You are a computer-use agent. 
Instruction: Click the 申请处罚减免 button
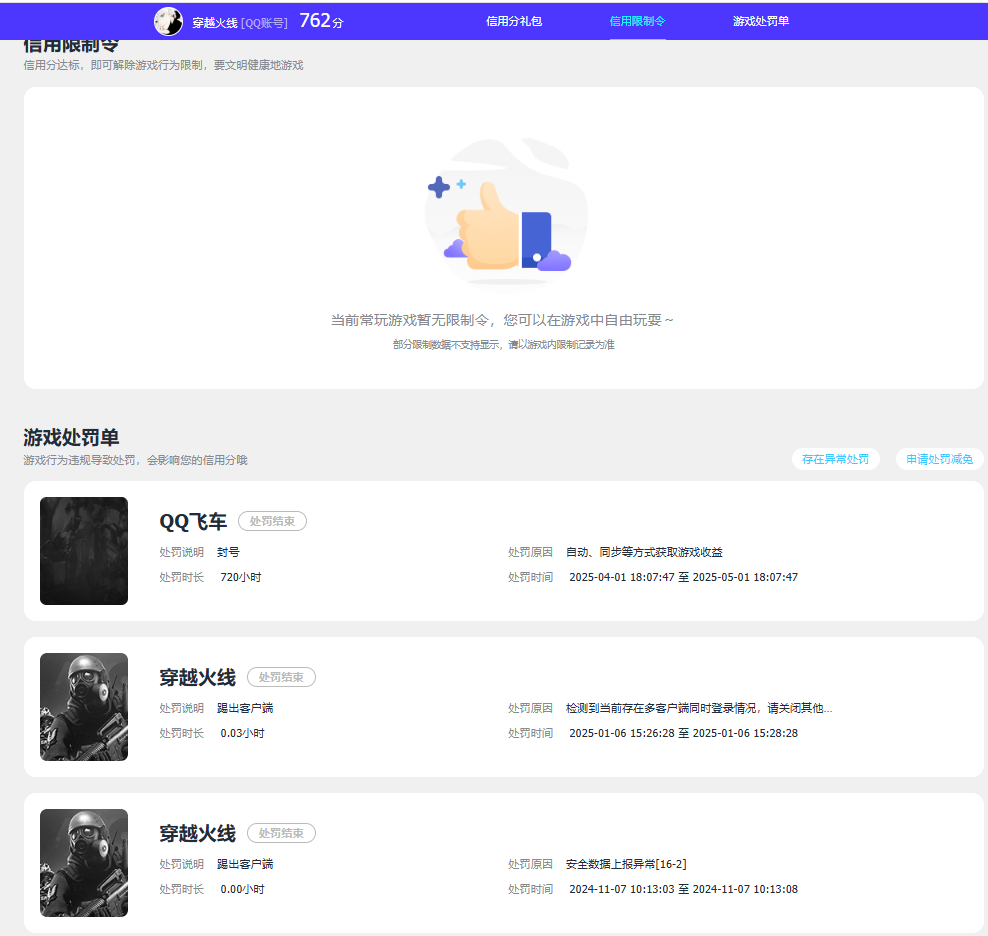coord(939,459)
